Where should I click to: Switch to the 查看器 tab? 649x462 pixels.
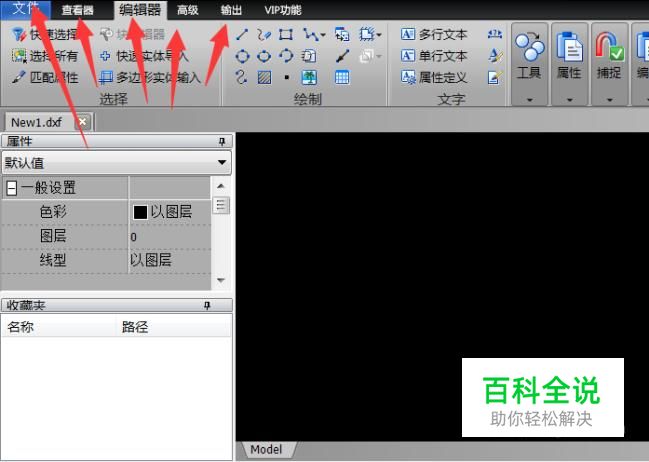coord(77,10)
